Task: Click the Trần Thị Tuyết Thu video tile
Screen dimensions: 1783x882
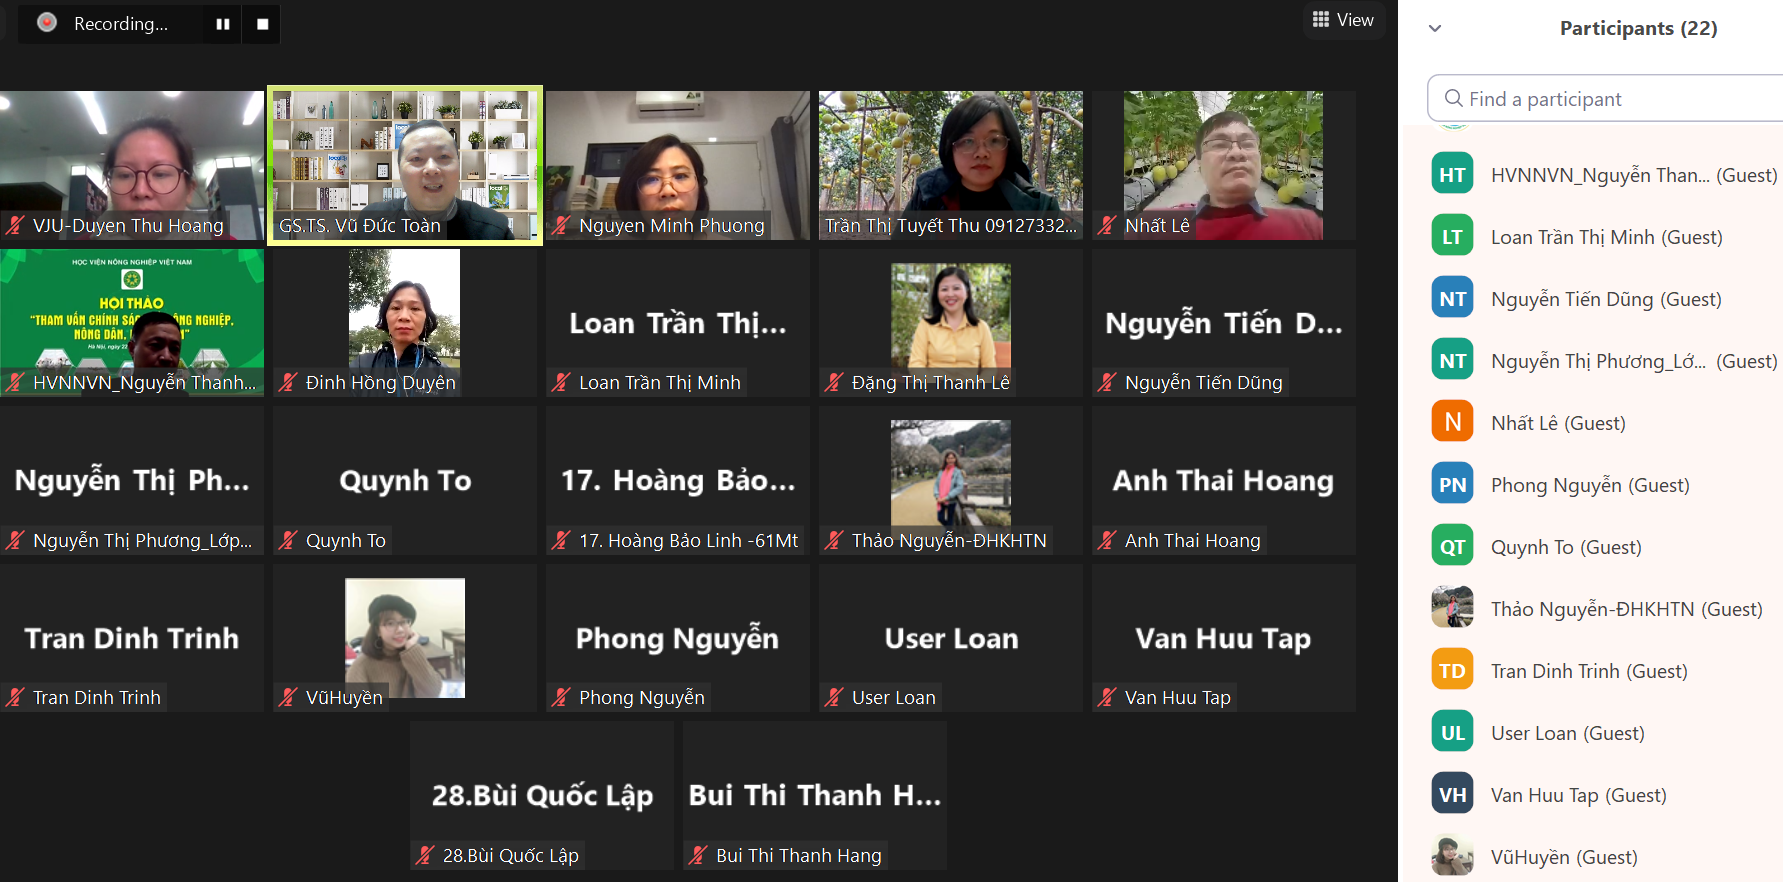Action: pyautogui.click(x=950, y=165)
